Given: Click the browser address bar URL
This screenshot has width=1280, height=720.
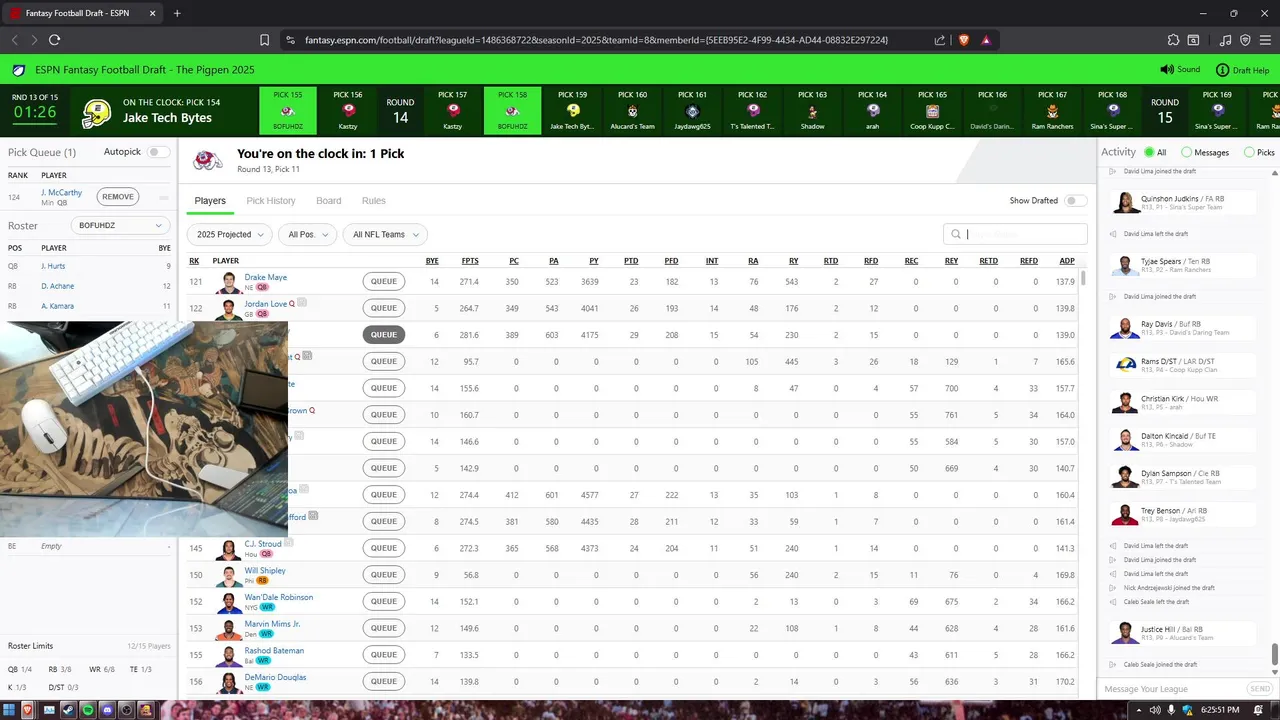Looking at the screenshot, I should tap(596, 40).
